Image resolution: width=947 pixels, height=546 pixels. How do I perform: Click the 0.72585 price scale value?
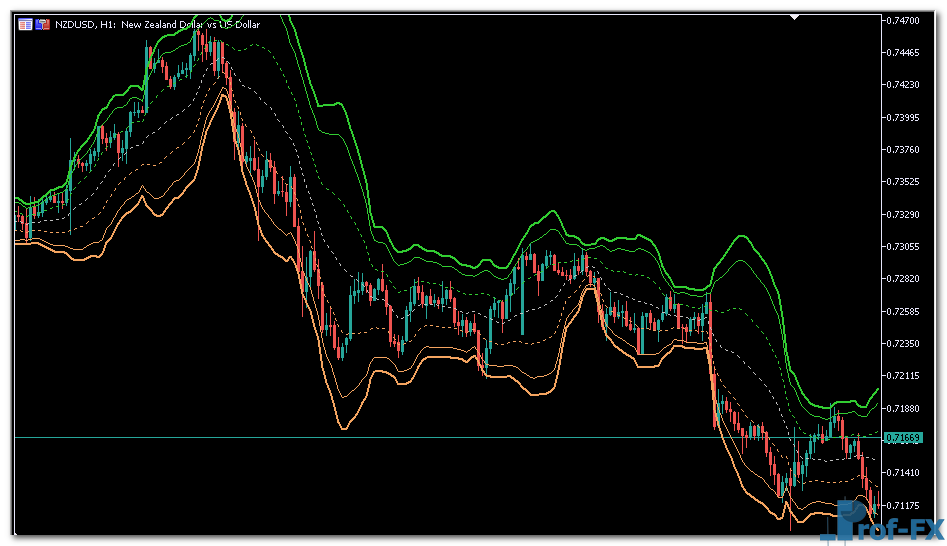pos(904,311)
